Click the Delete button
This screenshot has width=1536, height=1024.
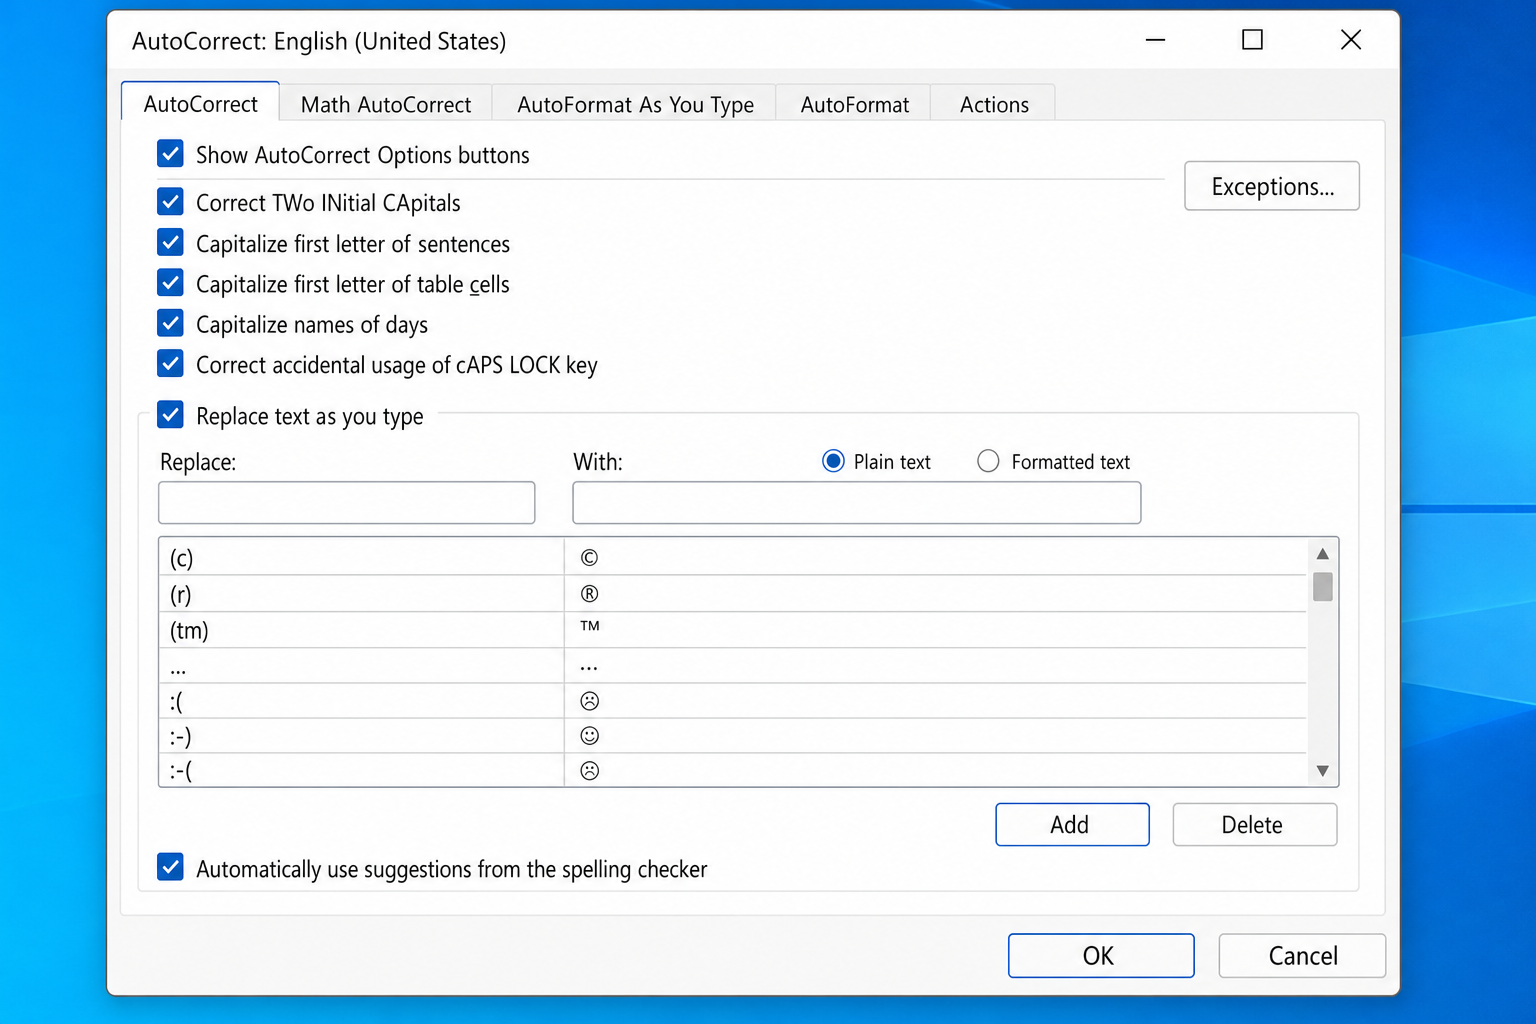point(1254,824)
